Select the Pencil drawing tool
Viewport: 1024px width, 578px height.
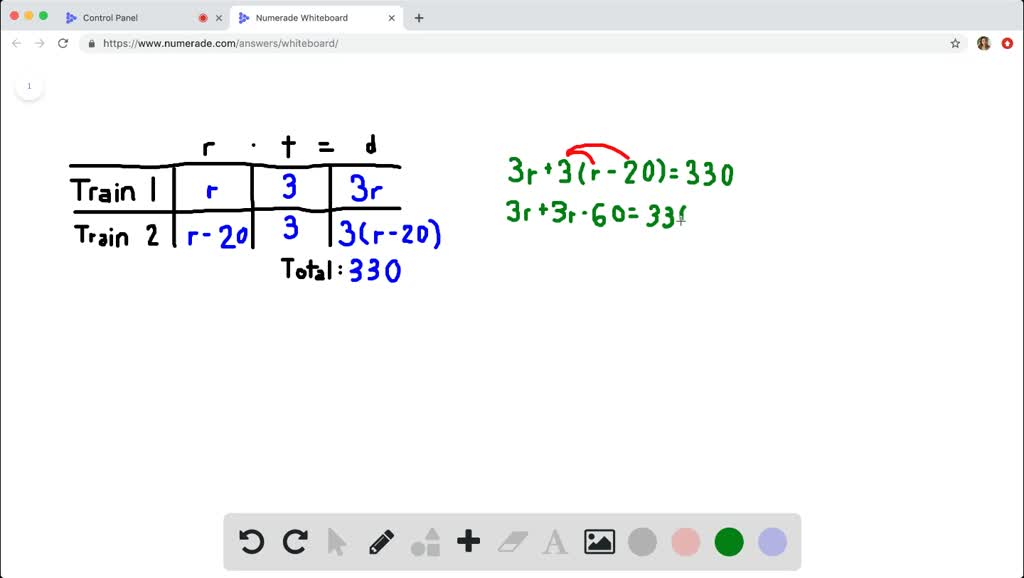pos(381,542)
